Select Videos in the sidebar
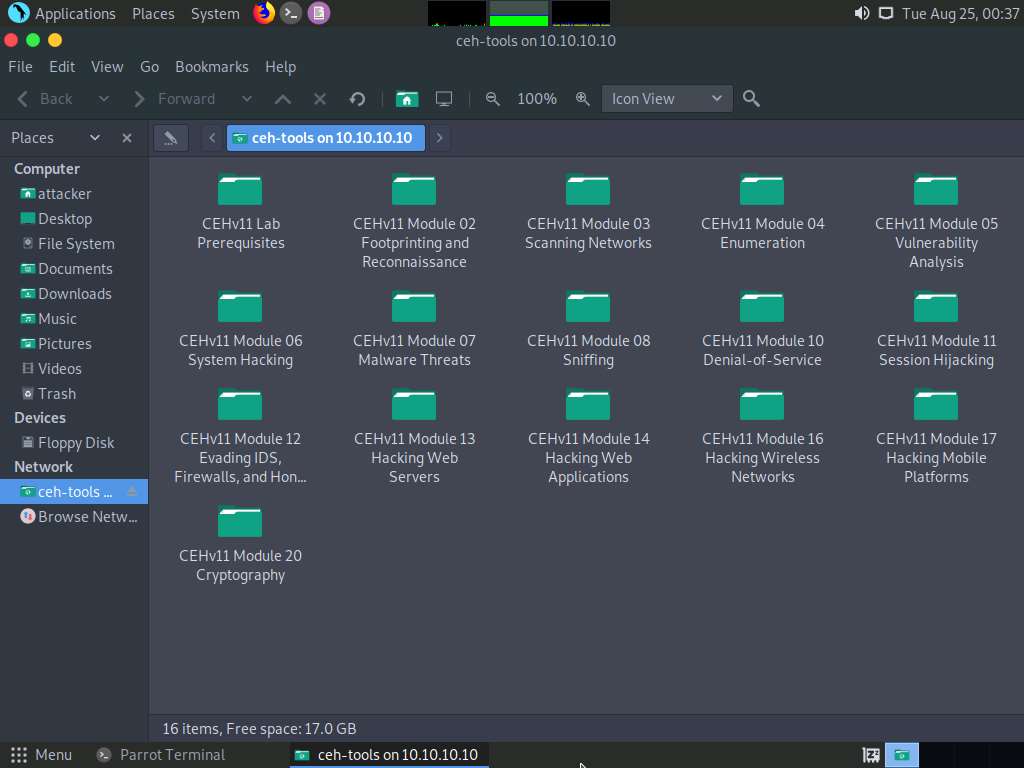The height and width of the screenshot is (768, 1024). pos(74,368)
